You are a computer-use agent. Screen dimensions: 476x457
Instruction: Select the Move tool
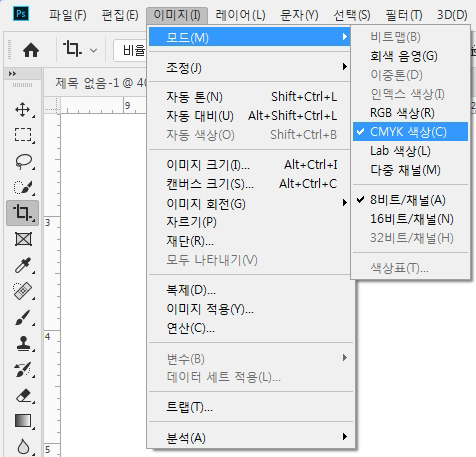click(x=23, y=110)
